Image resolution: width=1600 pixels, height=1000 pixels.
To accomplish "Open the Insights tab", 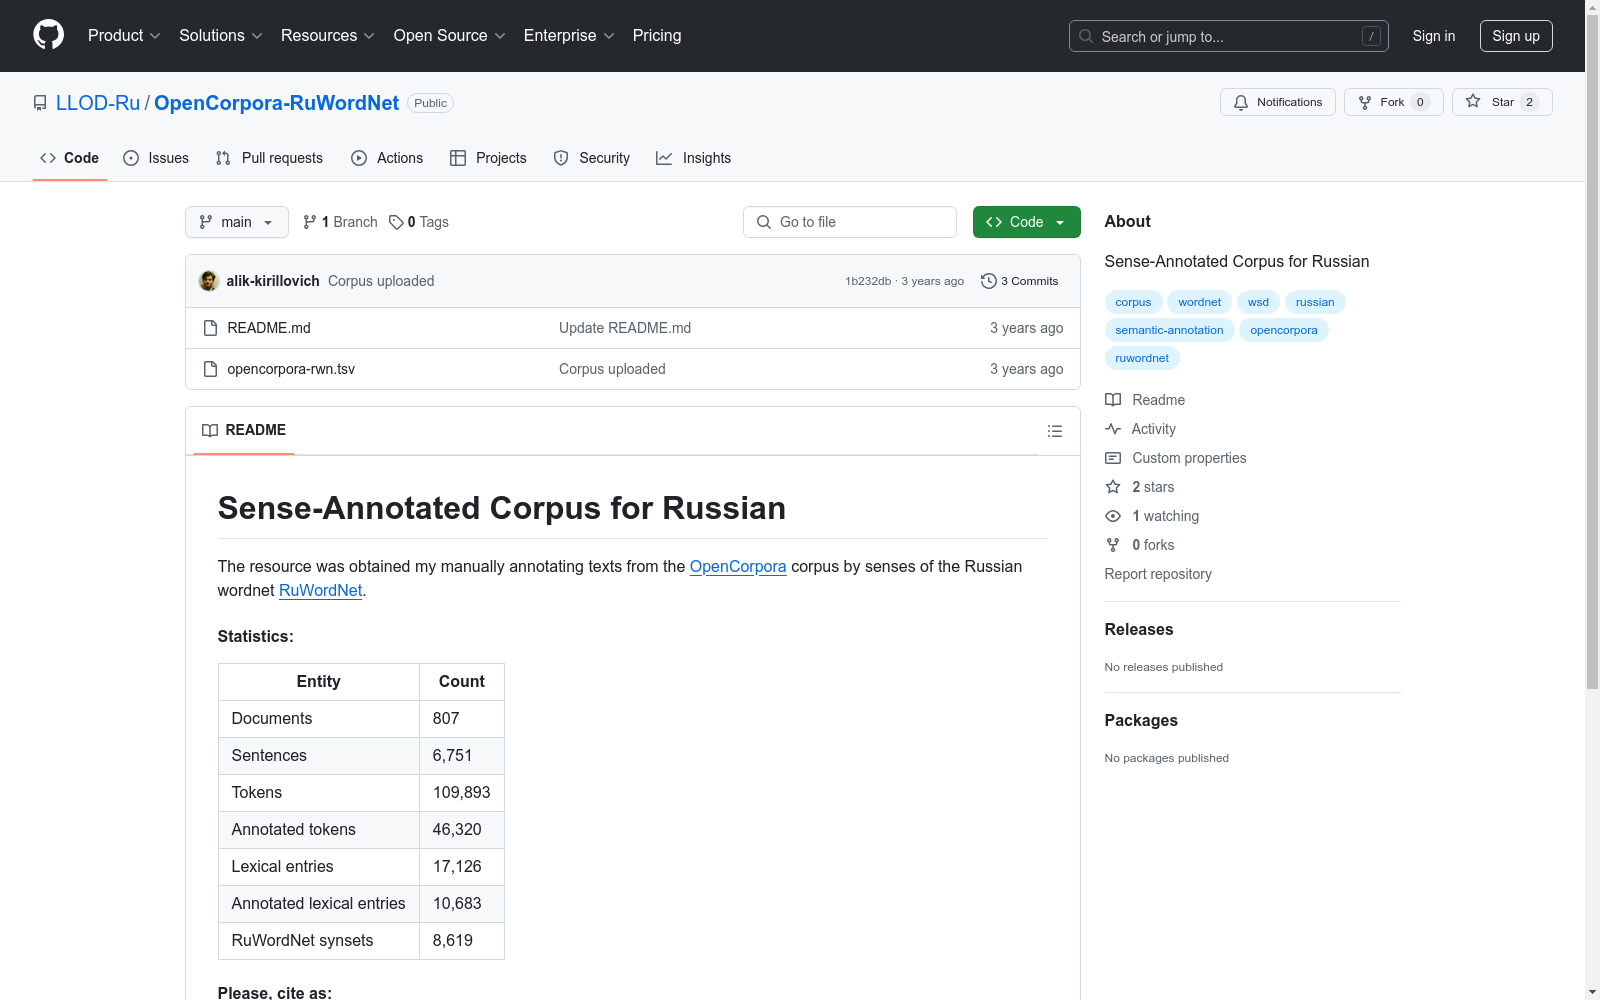I will (694, 158).
